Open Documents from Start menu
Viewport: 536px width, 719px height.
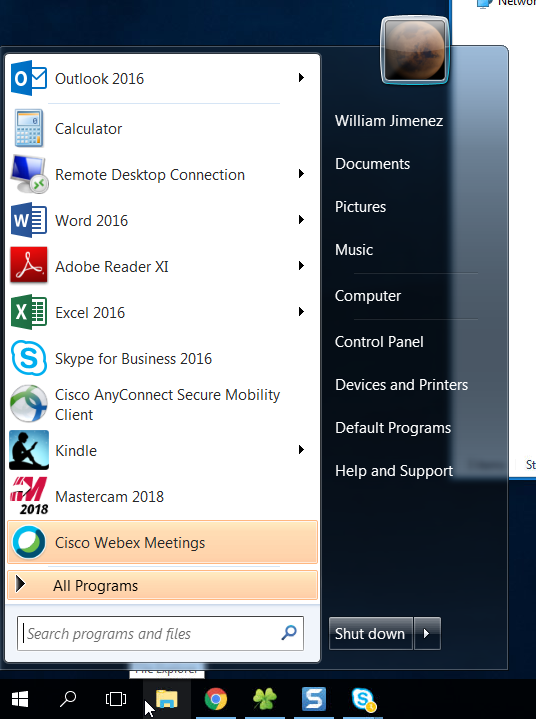click(x=372, y=164)
